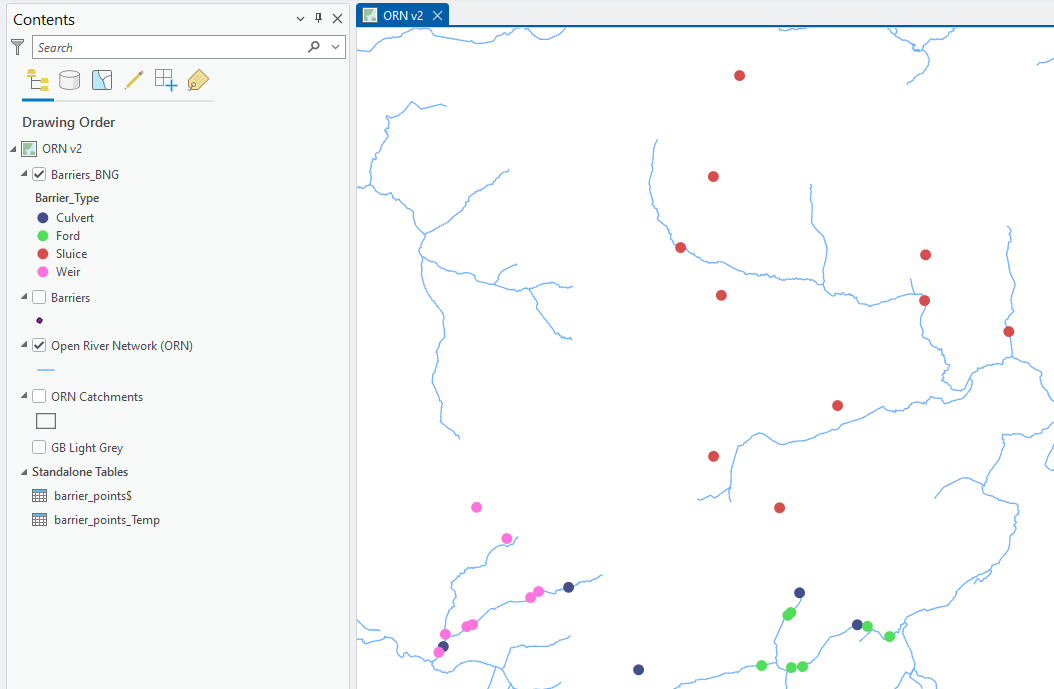Click the filter funnel icon beside search
This screenshot has height=689, width=1054.
click(17, 47)
